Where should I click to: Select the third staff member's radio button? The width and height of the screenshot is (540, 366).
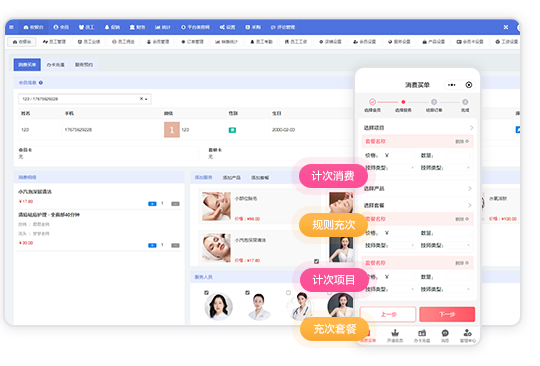288,293
